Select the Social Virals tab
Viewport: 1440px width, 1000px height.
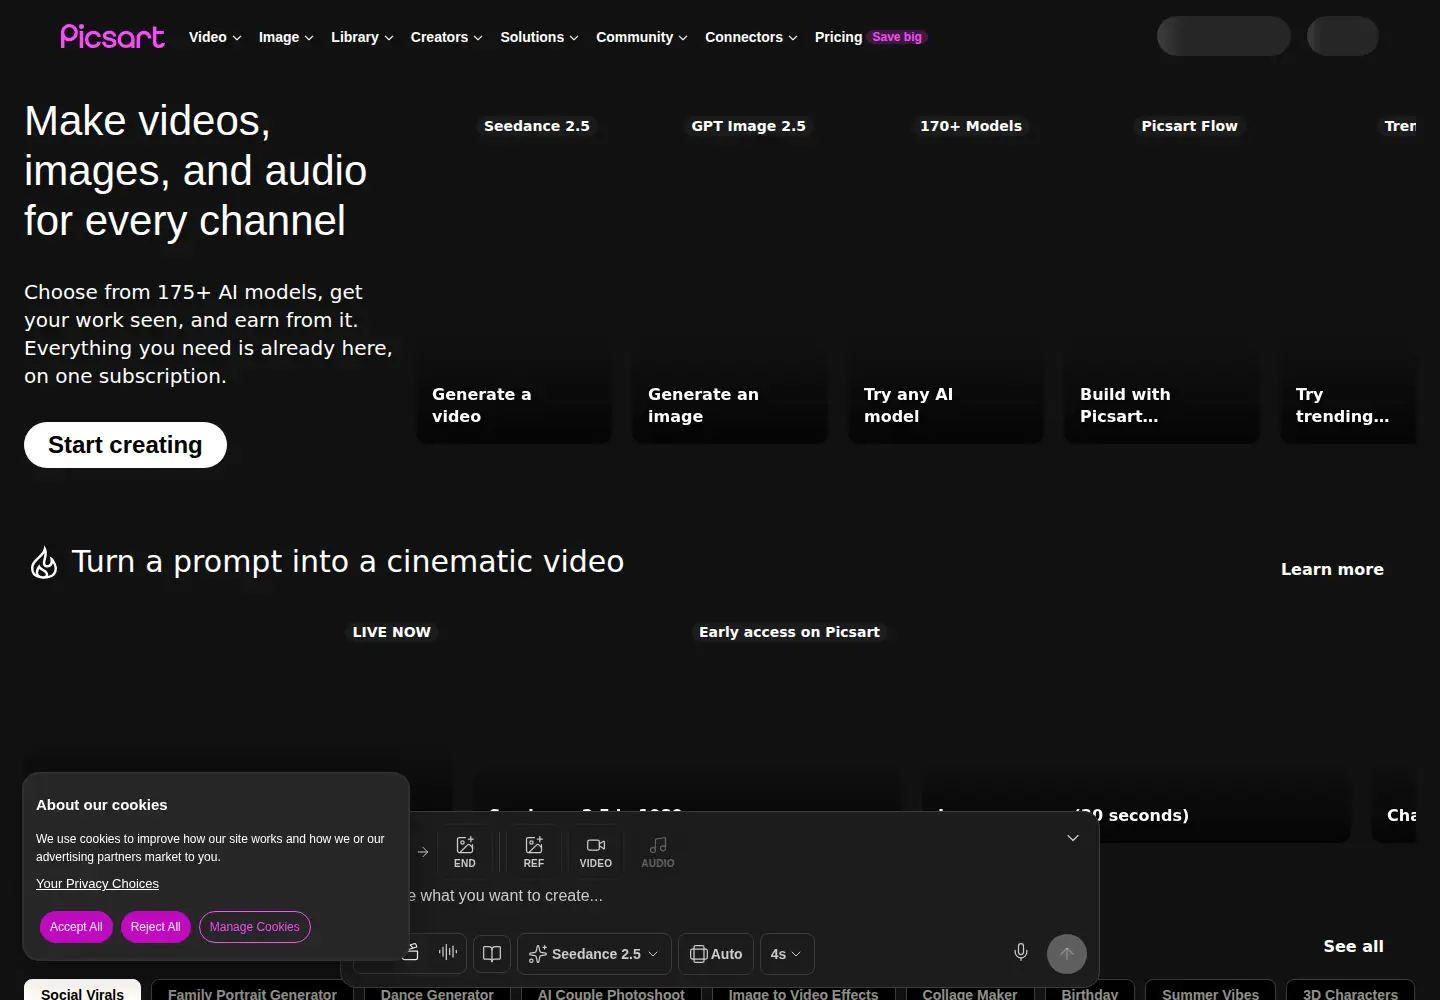[x=82, y=992]
